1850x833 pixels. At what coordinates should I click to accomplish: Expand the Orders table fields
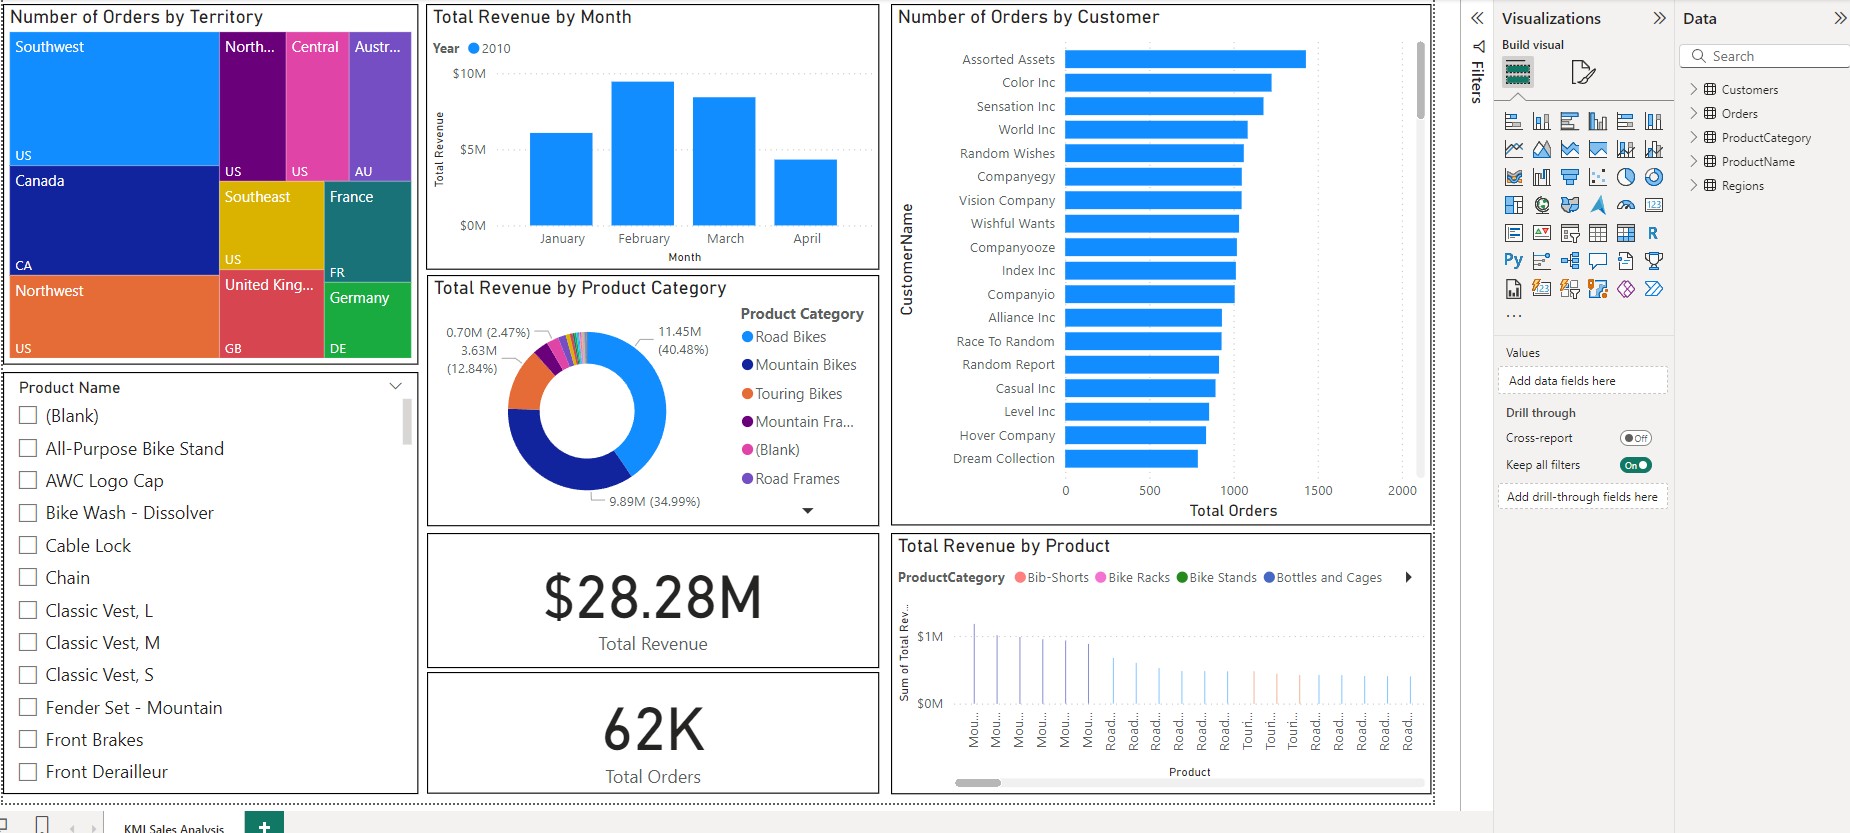tap(1694, 113)
